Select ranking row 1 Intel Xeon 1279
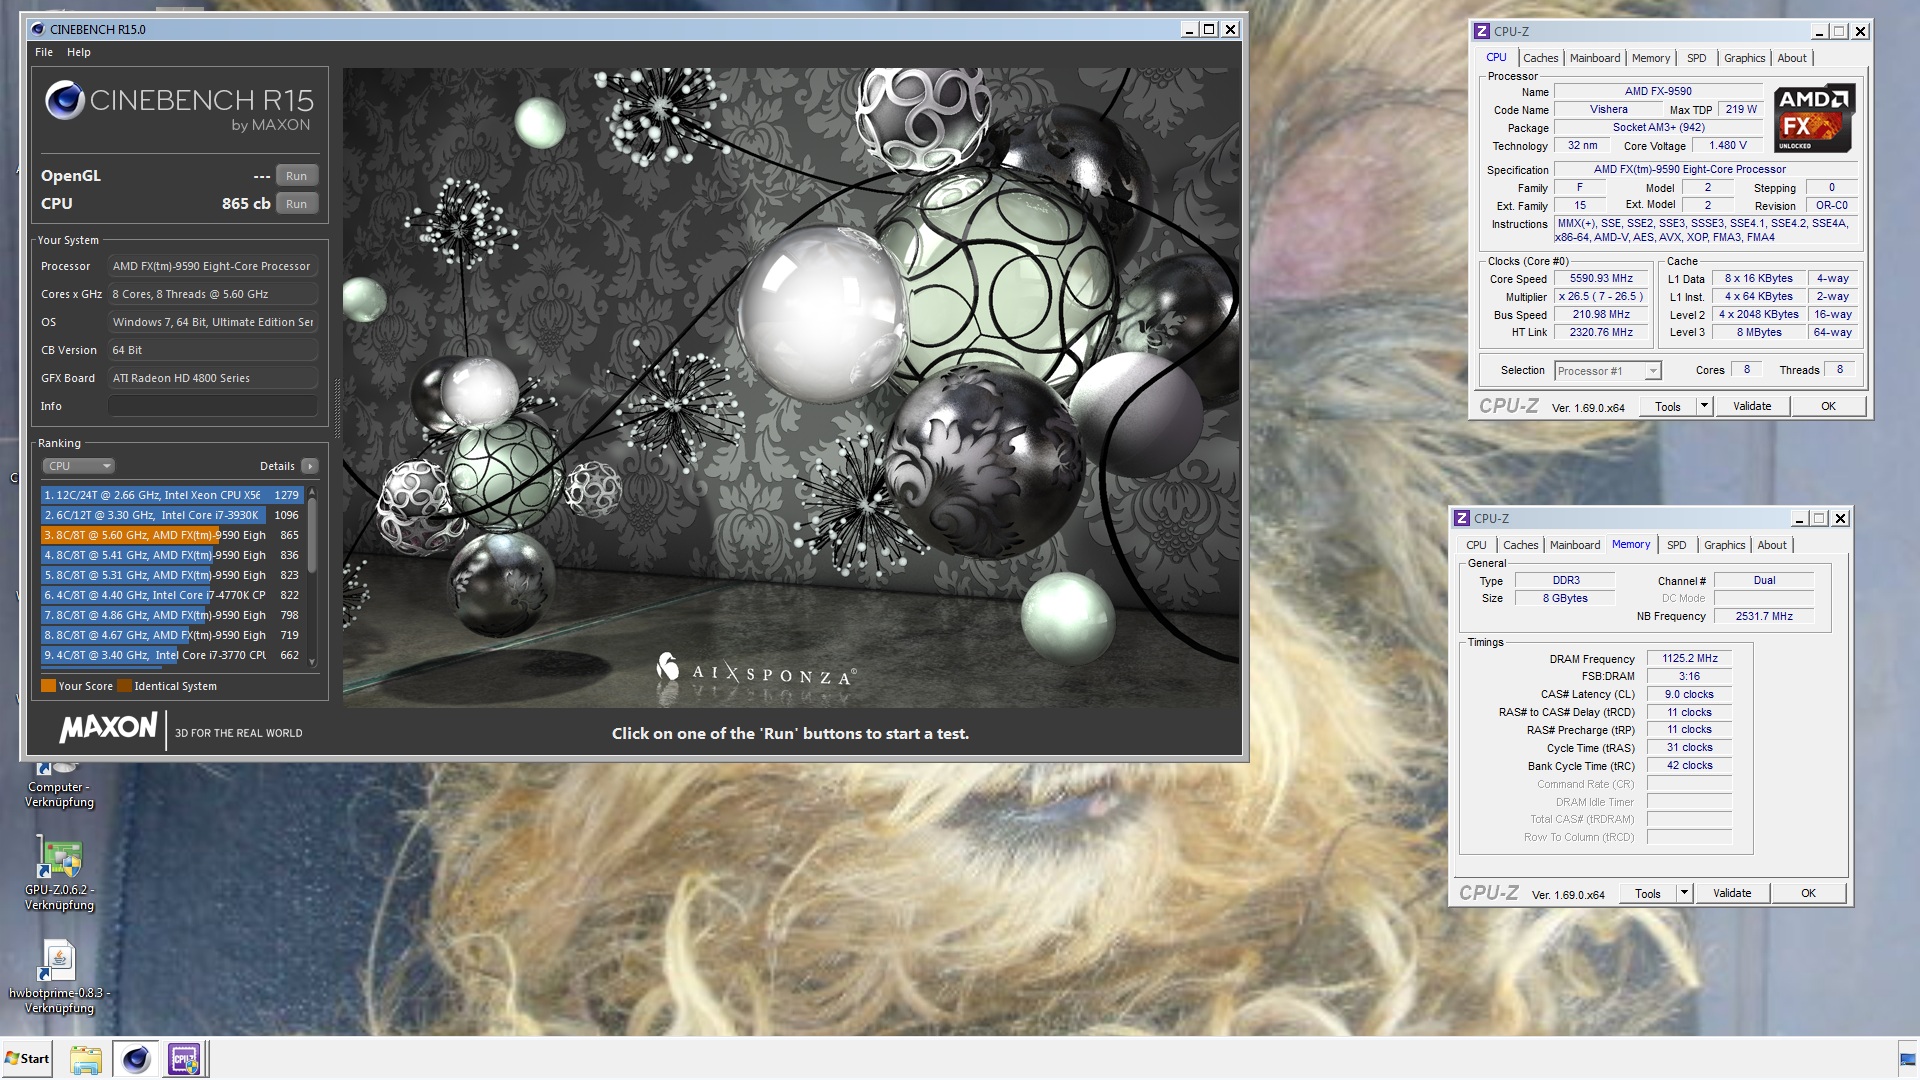Viewport: 1920px width, 1080px height. click(172, 495)
